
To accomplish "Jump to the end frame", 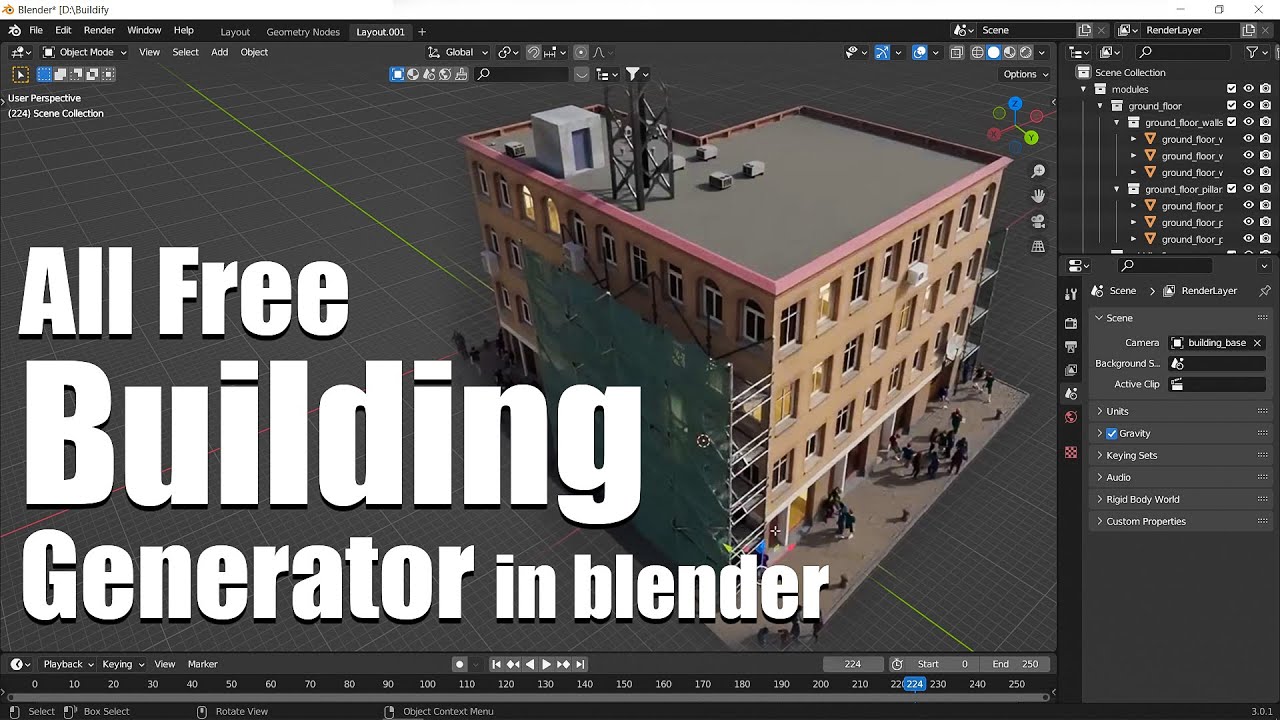I will 580,664.
